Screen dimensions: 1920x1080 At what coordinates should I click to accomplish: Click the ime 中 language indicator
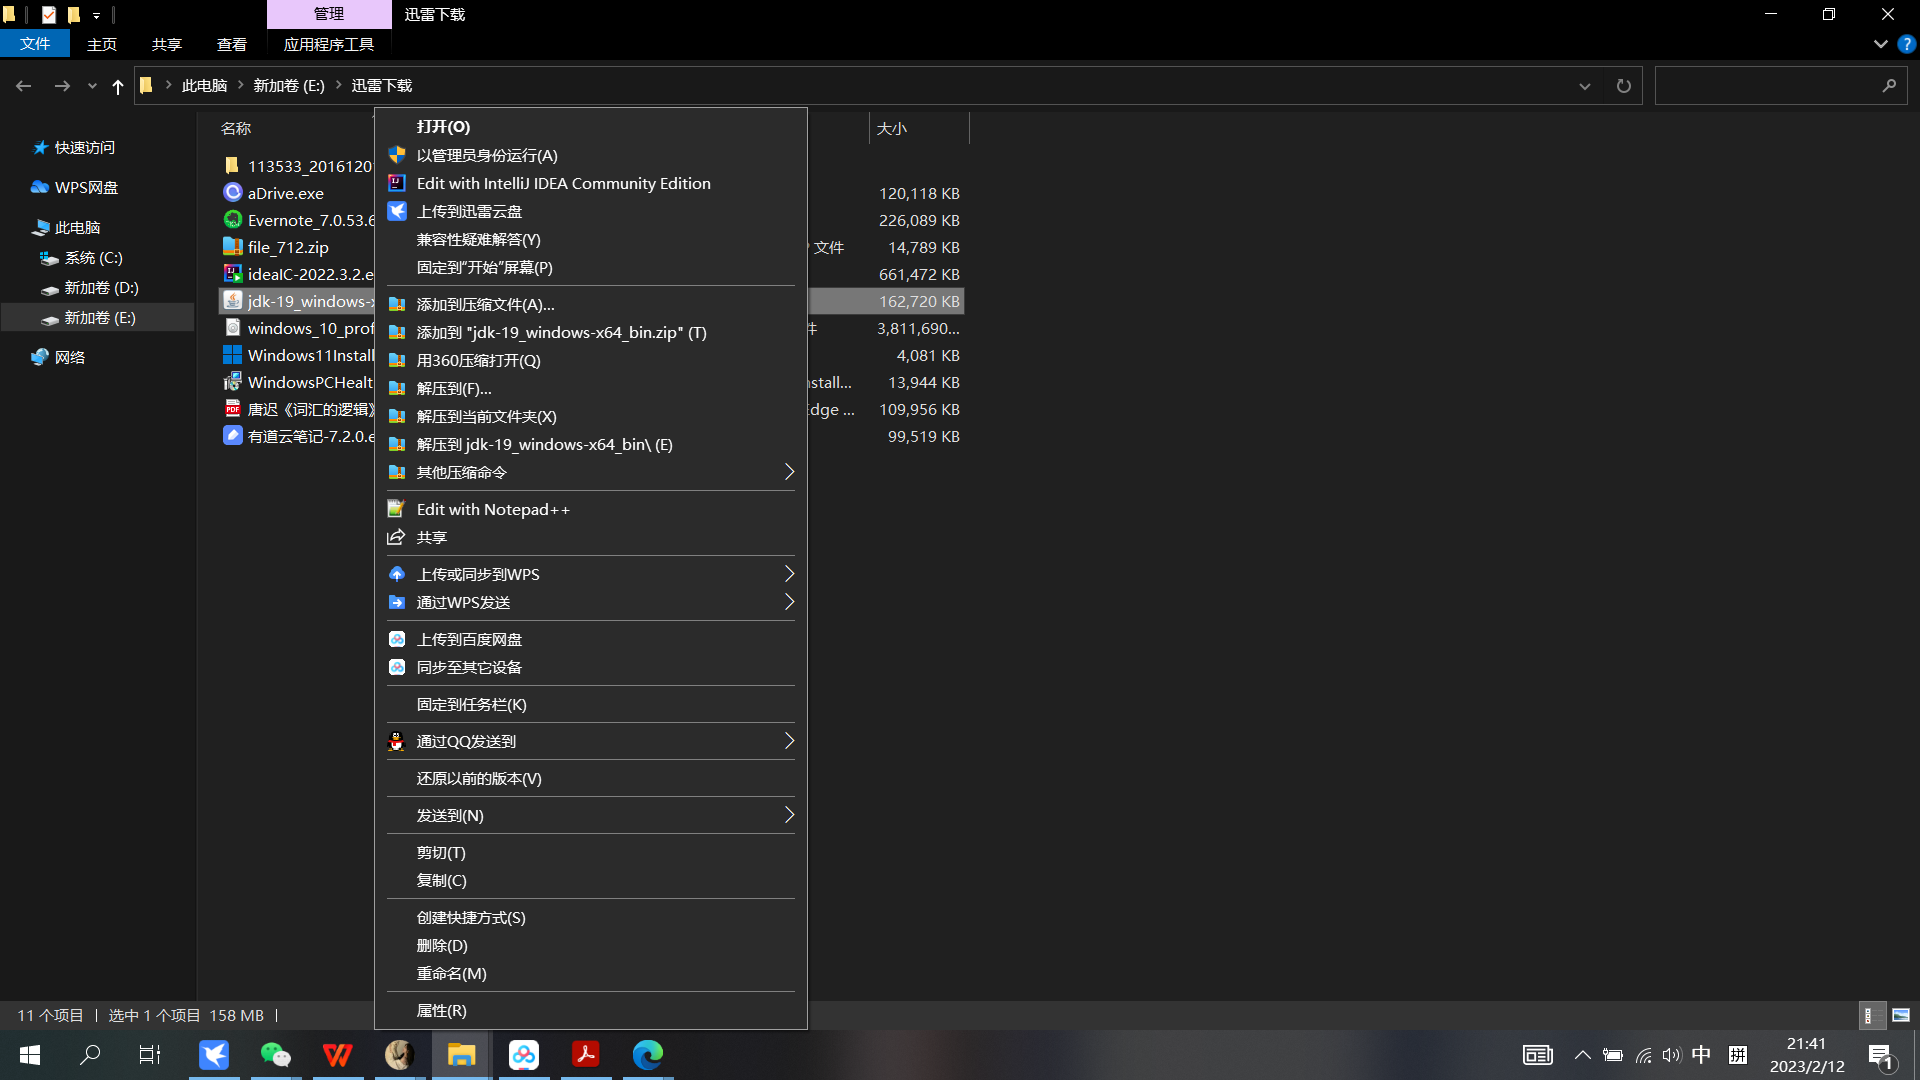point(1701,1055)
